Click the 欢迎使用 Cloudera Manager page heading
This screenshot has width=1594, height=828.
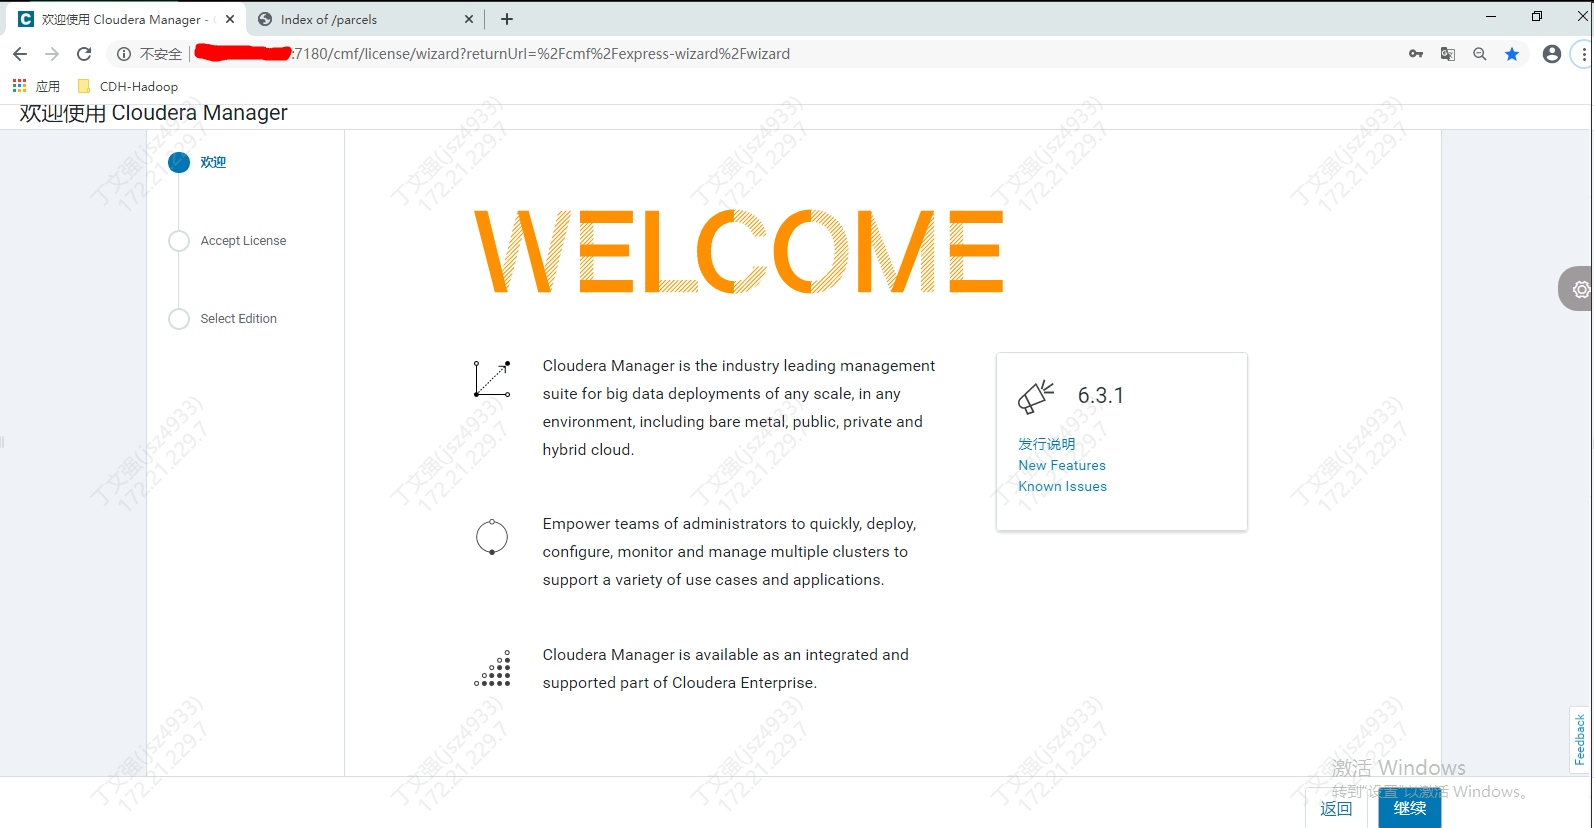coord(154,113)
